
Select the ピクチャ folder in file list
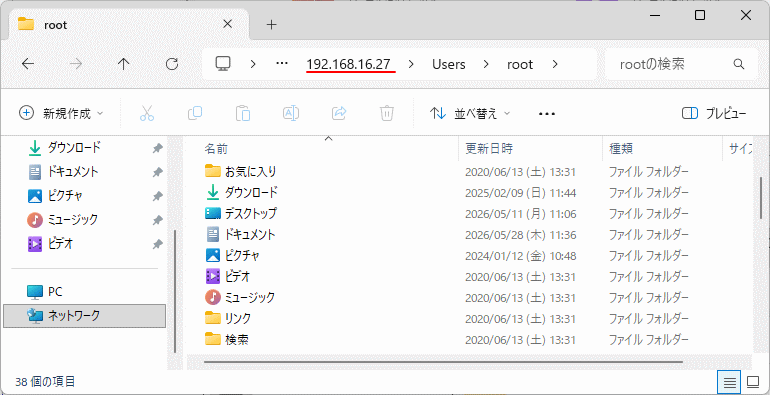pos(232,255)
